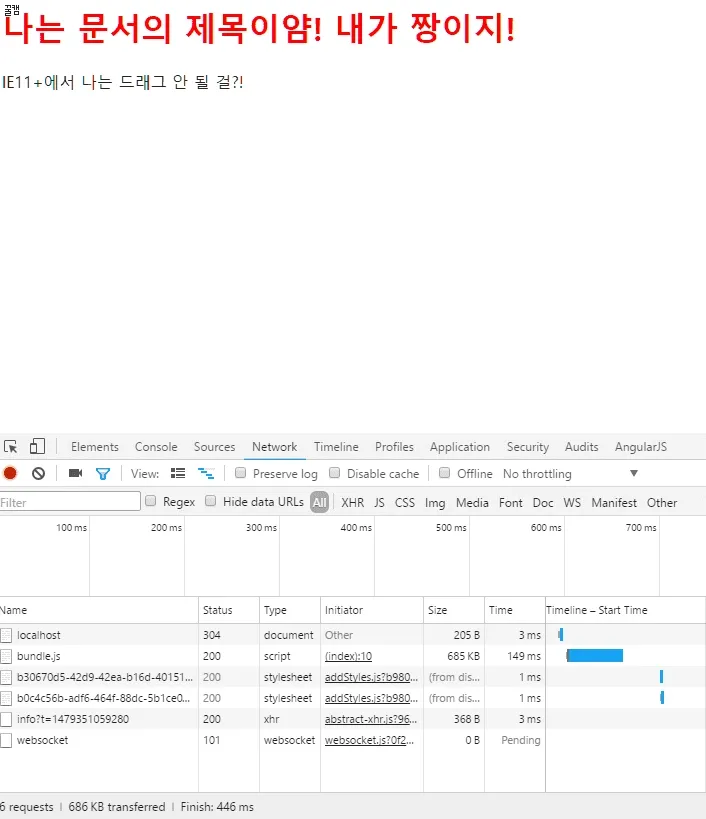
Task: Select the b30670d5-42d9 stylesheet request
Action: (x=104, y=677)
